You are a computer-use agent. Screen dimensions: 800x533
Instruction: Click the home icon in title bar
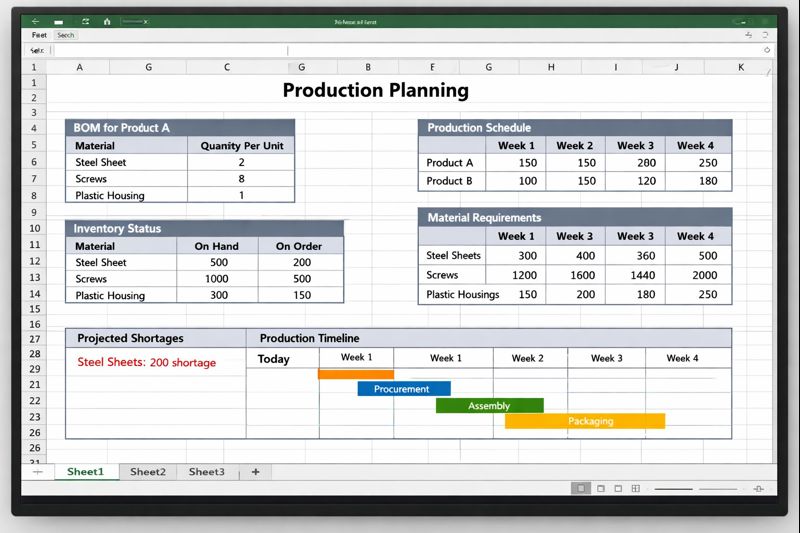click(x=107, y=21)
